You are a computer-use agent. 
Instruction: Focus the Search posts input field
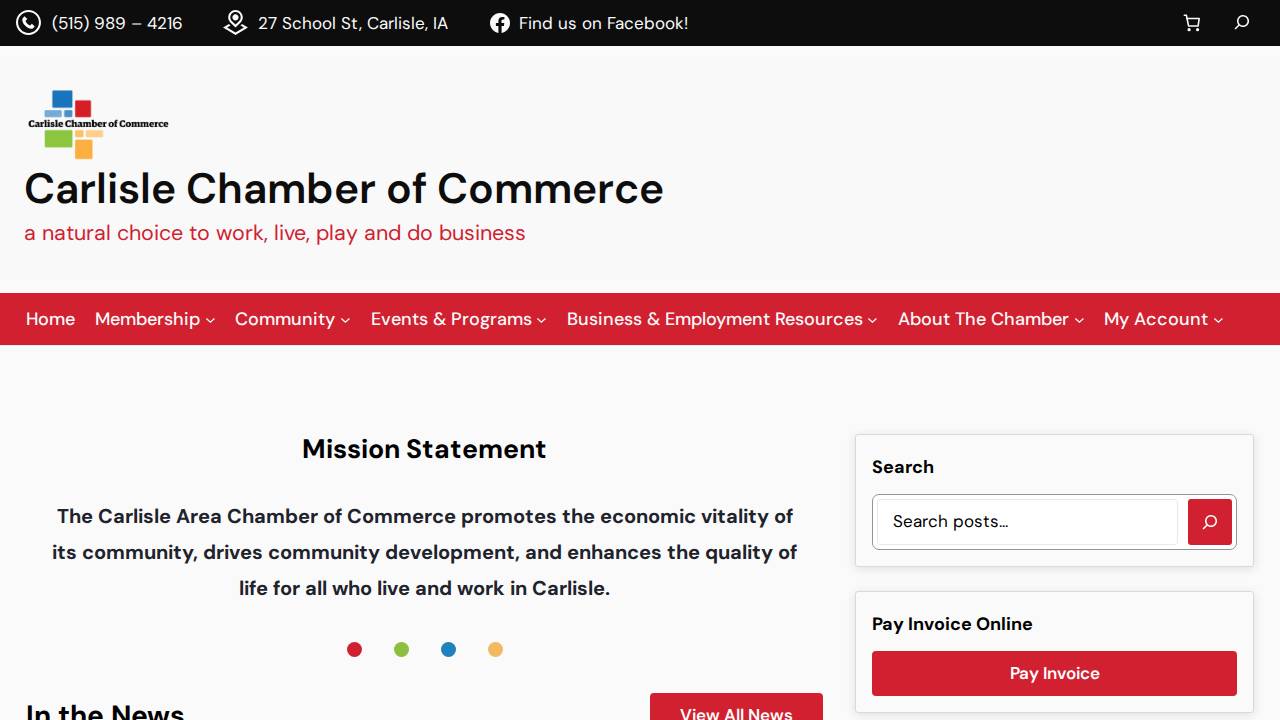pos(1028,522)
